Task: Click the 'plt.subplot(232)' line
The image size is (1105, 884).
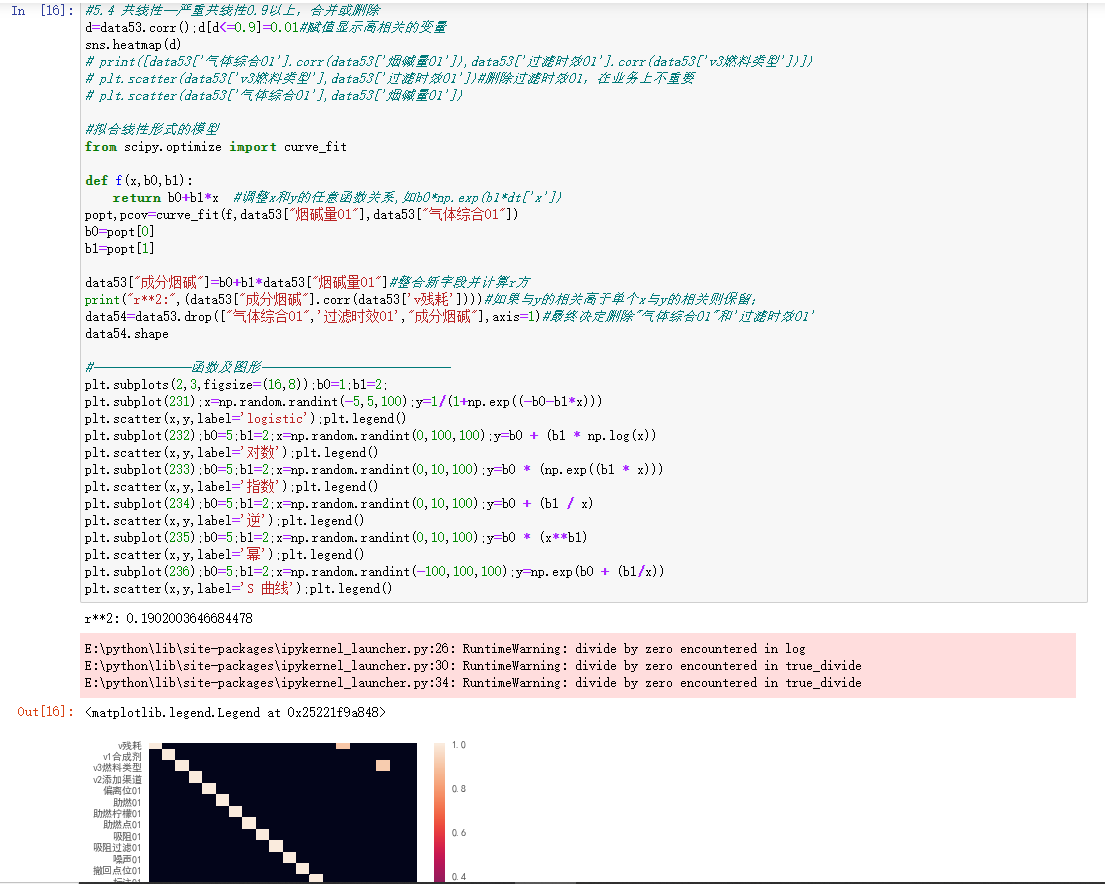Action: [x=371, y=436]
